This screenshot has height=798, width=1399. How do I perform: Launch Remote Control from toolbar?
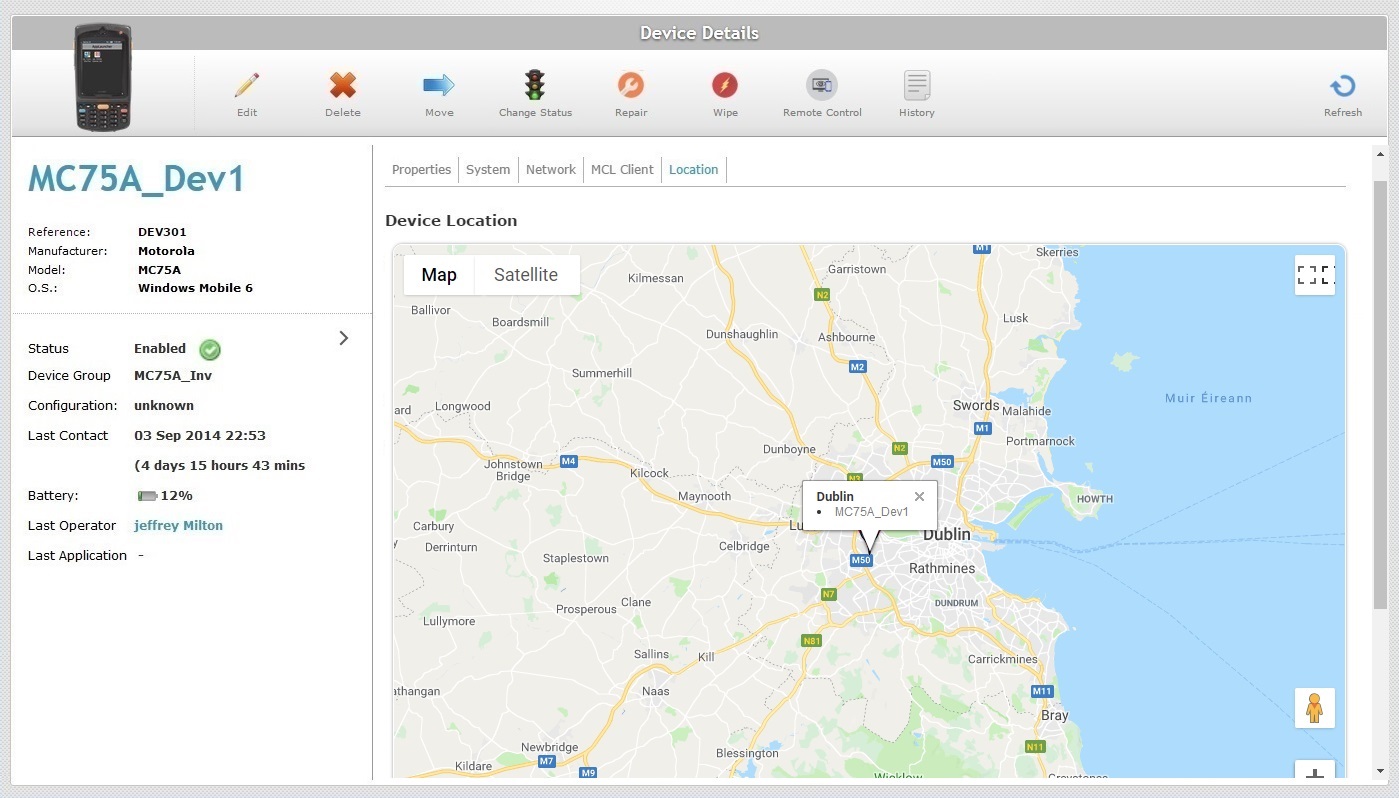pyautogui.click(x=822, y=86)
